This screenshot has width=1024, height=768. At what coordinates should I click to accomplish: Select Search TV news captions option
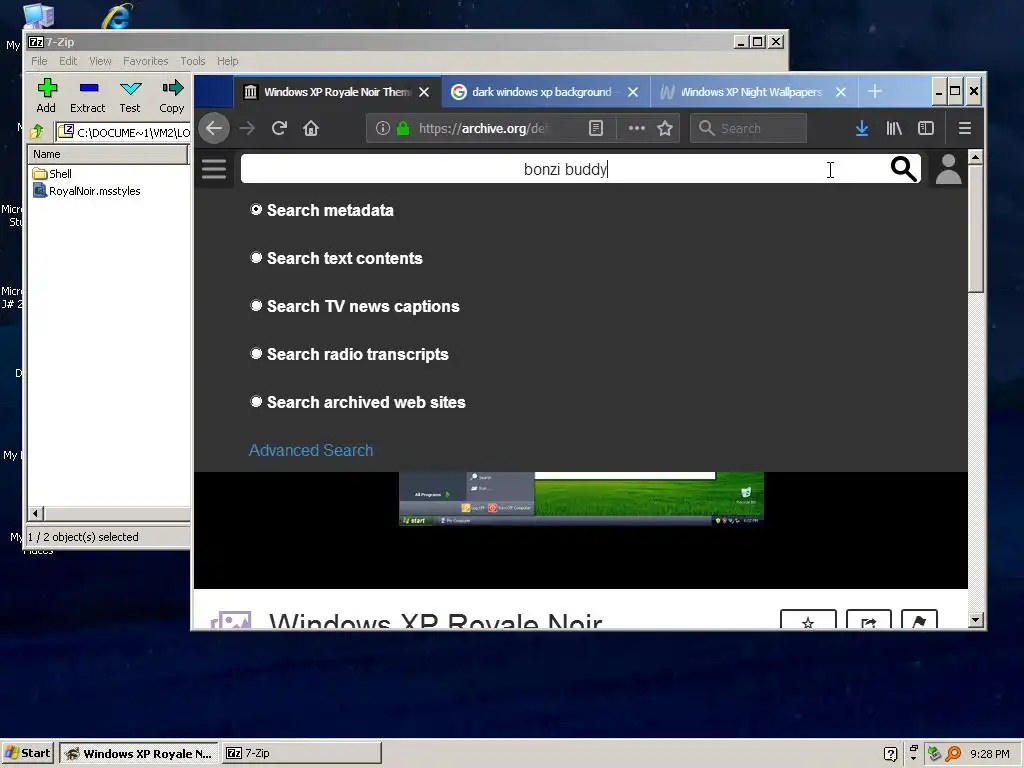(256, 306)
